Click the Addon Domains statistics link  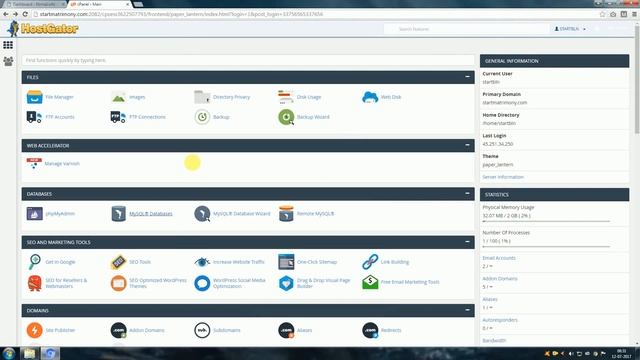click(500, 279)
